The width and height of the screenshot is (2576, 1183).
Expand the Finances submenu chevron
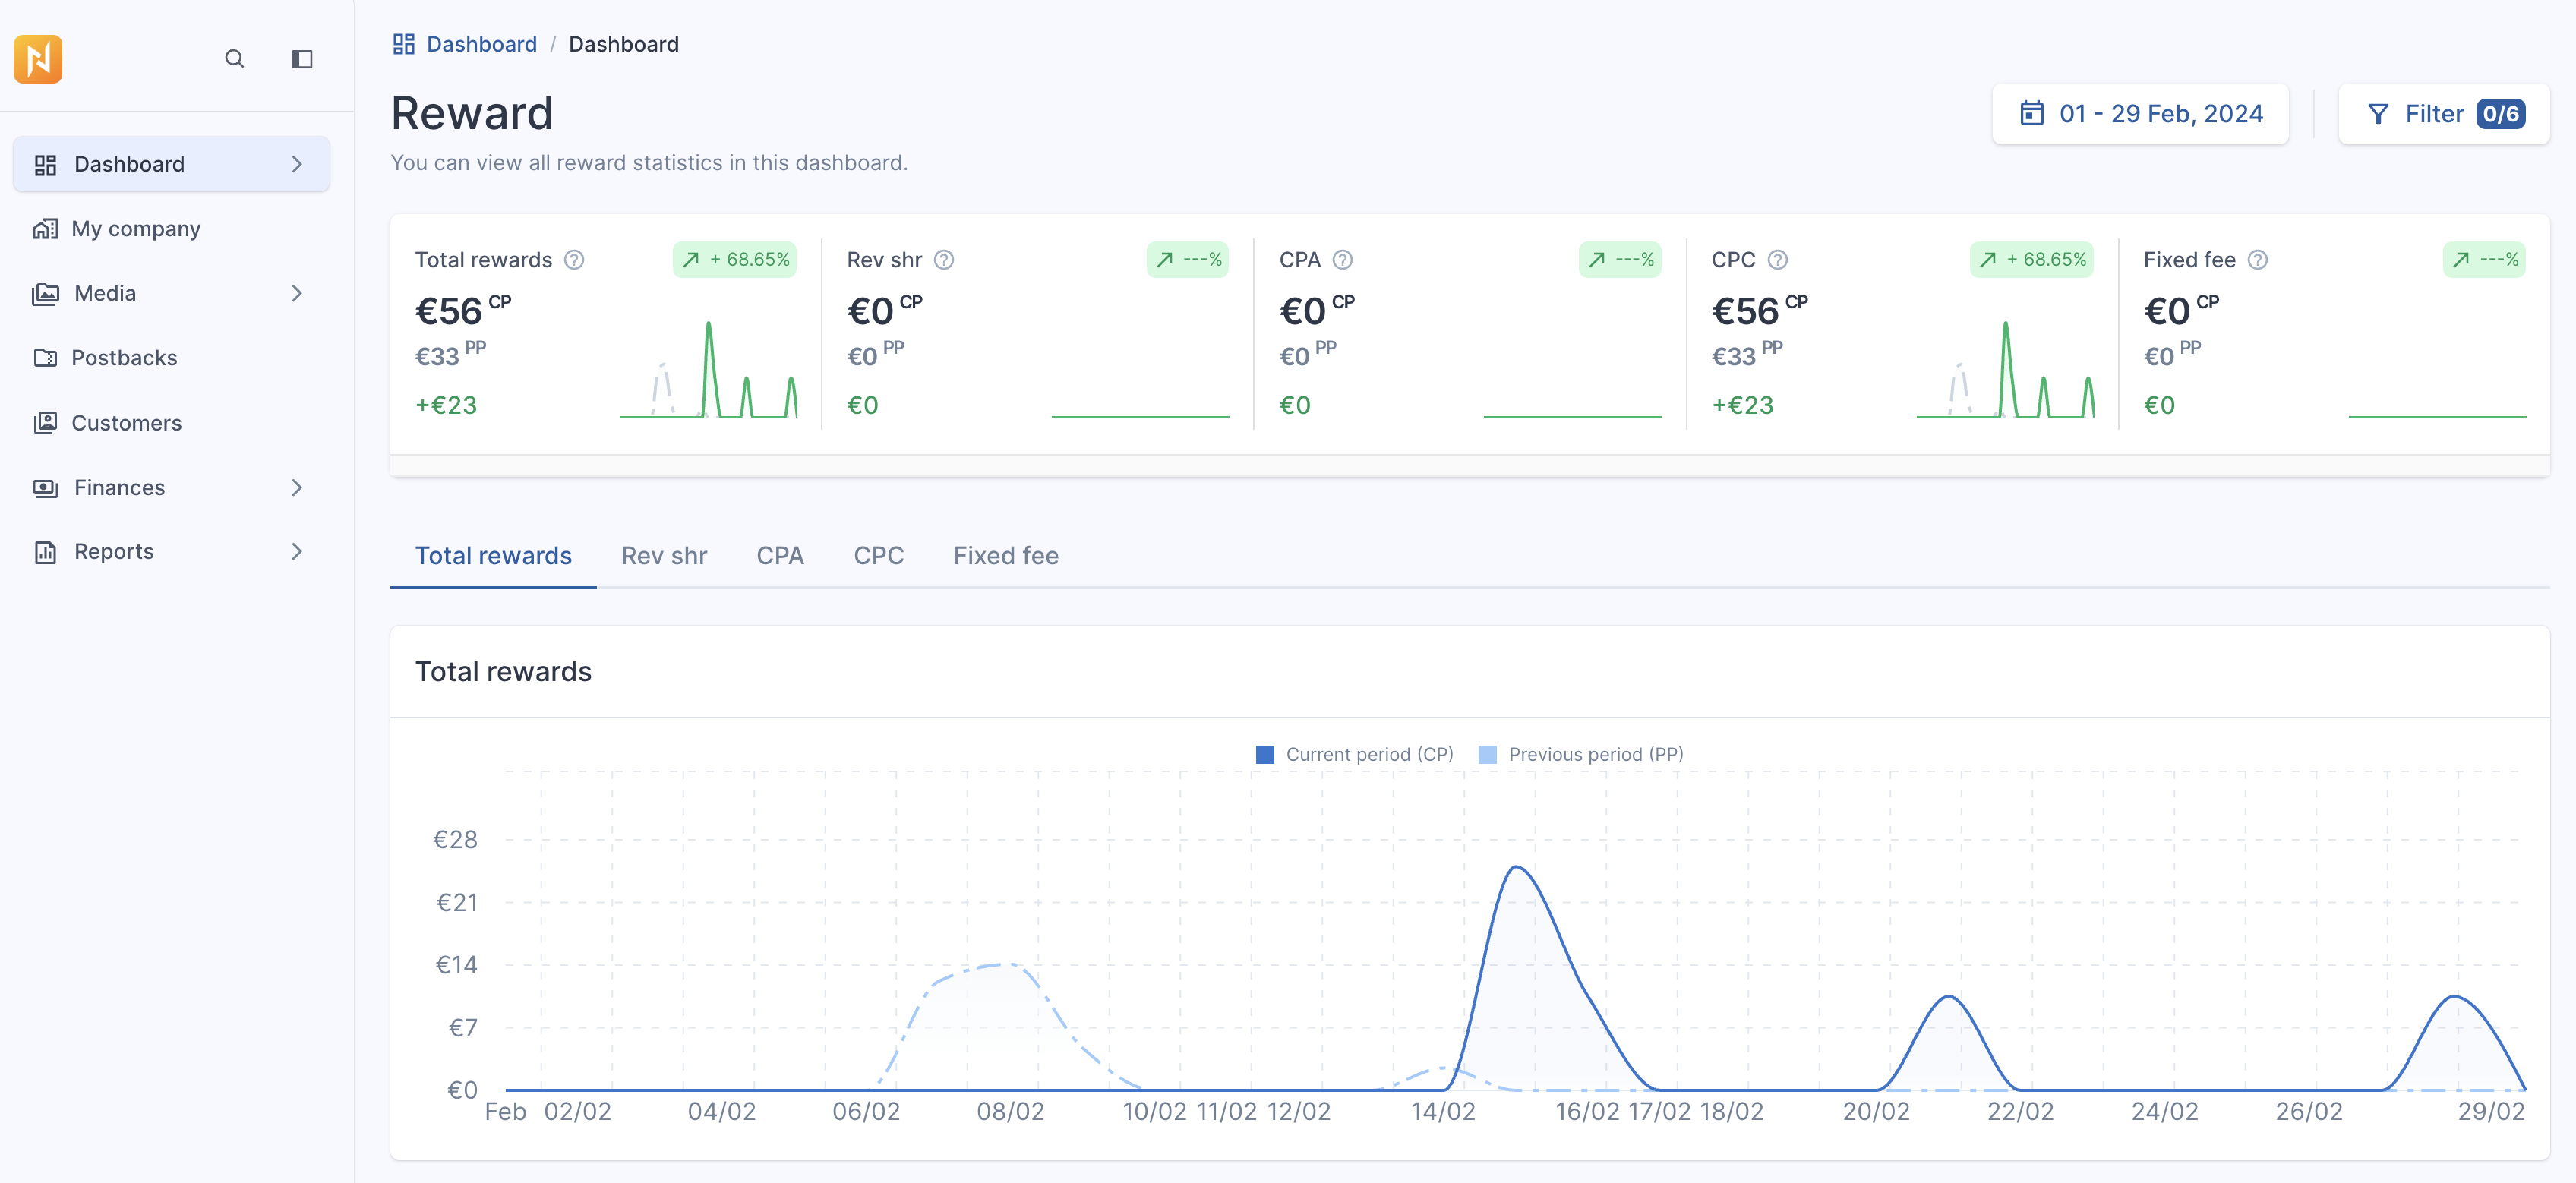point(297,488)
